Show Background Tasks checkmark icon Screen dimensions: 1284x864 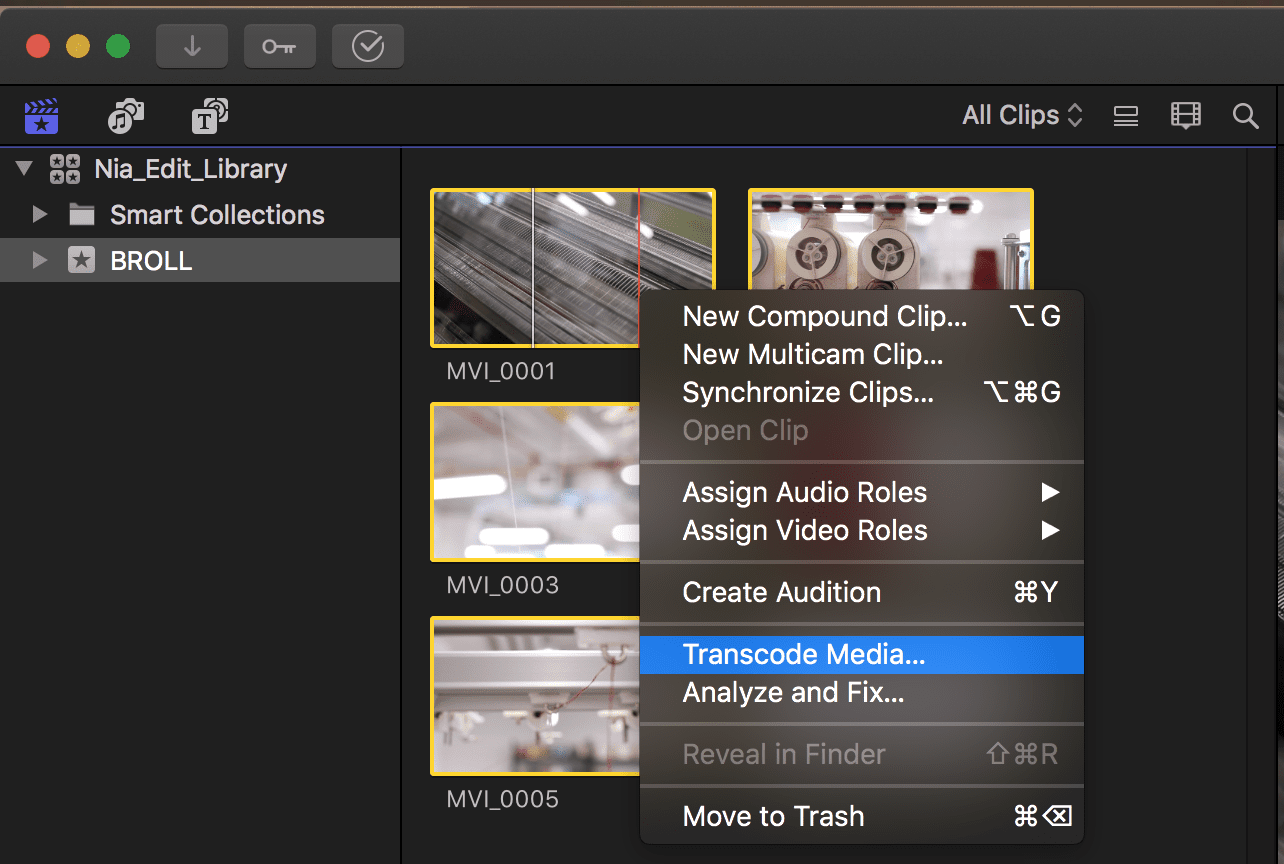(367, 45)
